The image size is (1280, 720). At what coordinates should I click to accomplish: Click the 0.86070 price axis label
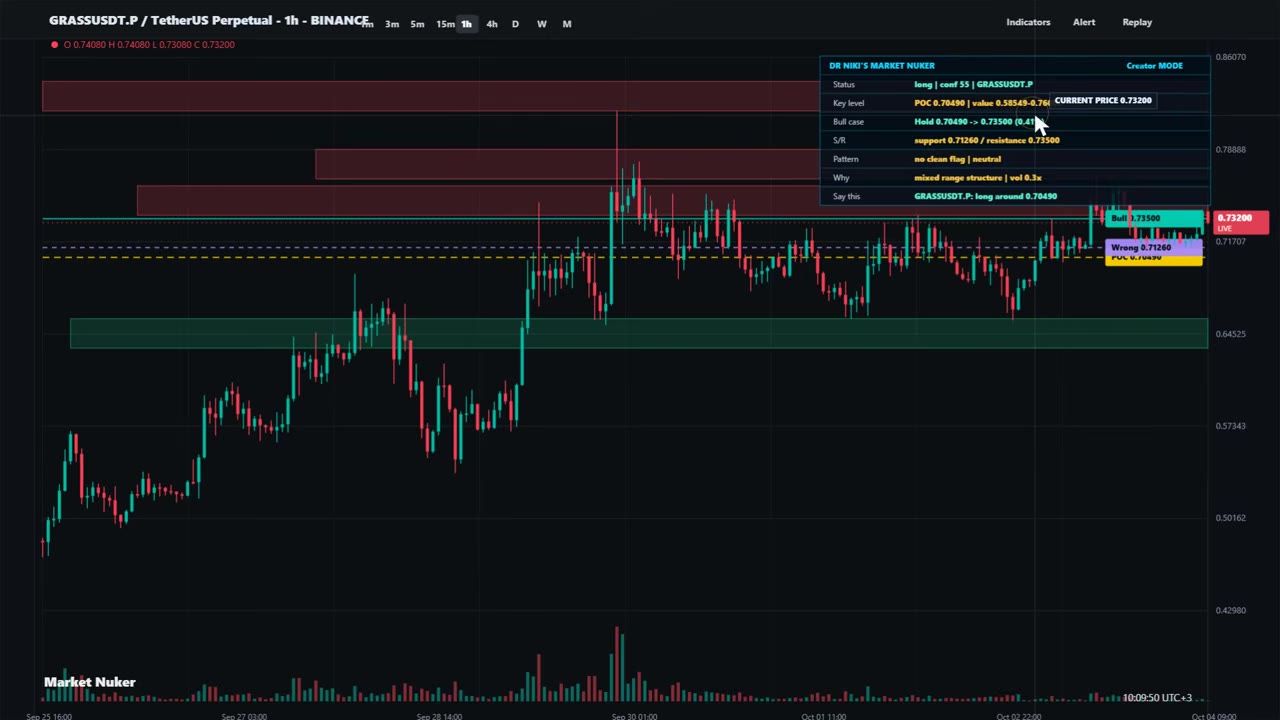(1231, 57)
